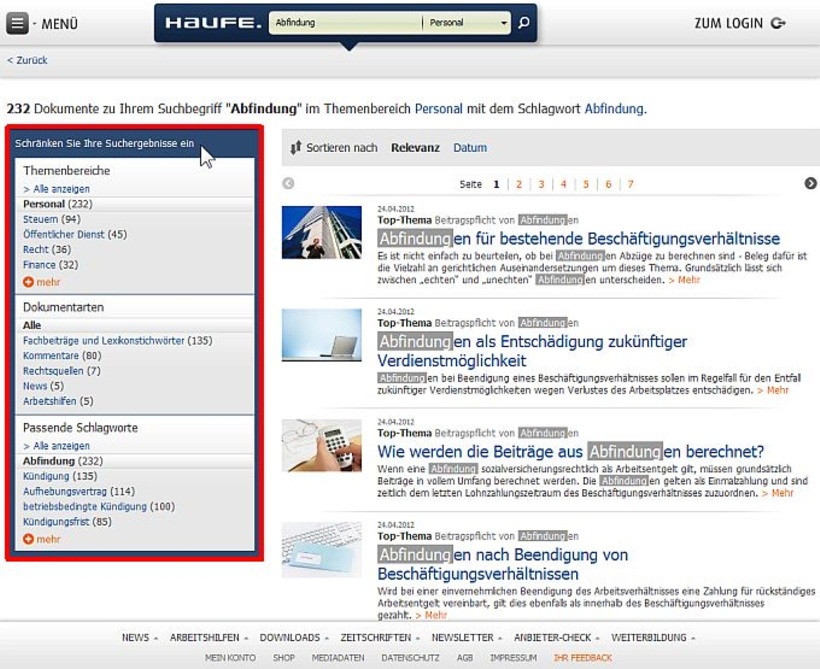820x669 pixels.
Task: Sort results by Datum
Action: point(470,148)
